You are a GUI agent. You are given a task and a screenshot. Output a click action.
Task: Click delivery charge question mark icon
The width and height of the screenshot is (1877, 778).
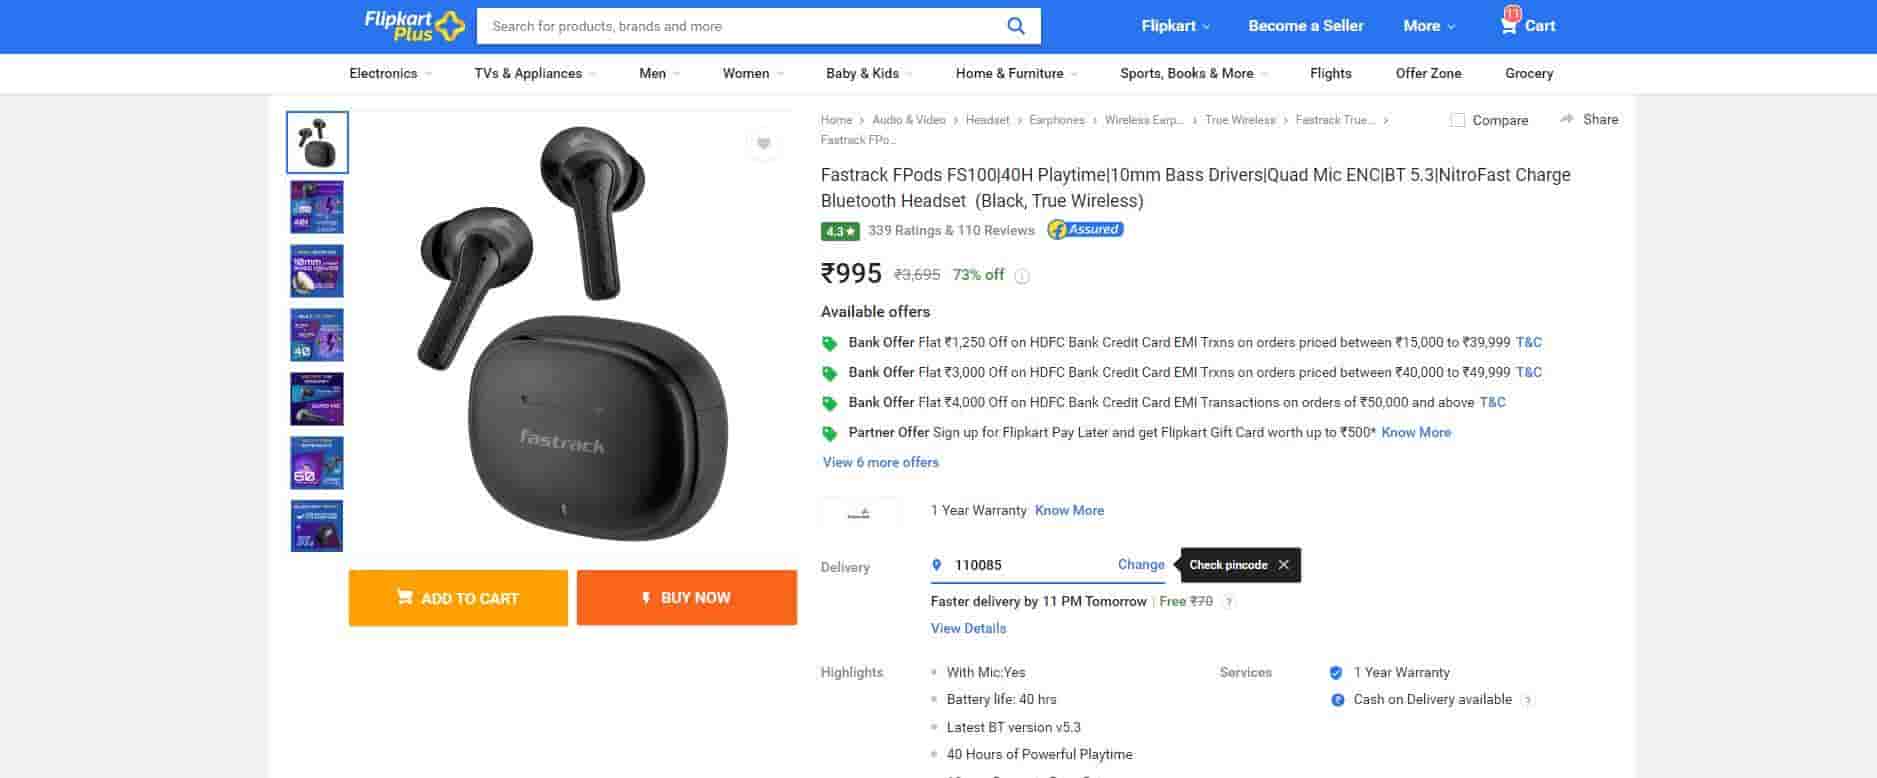point(1229,602)
